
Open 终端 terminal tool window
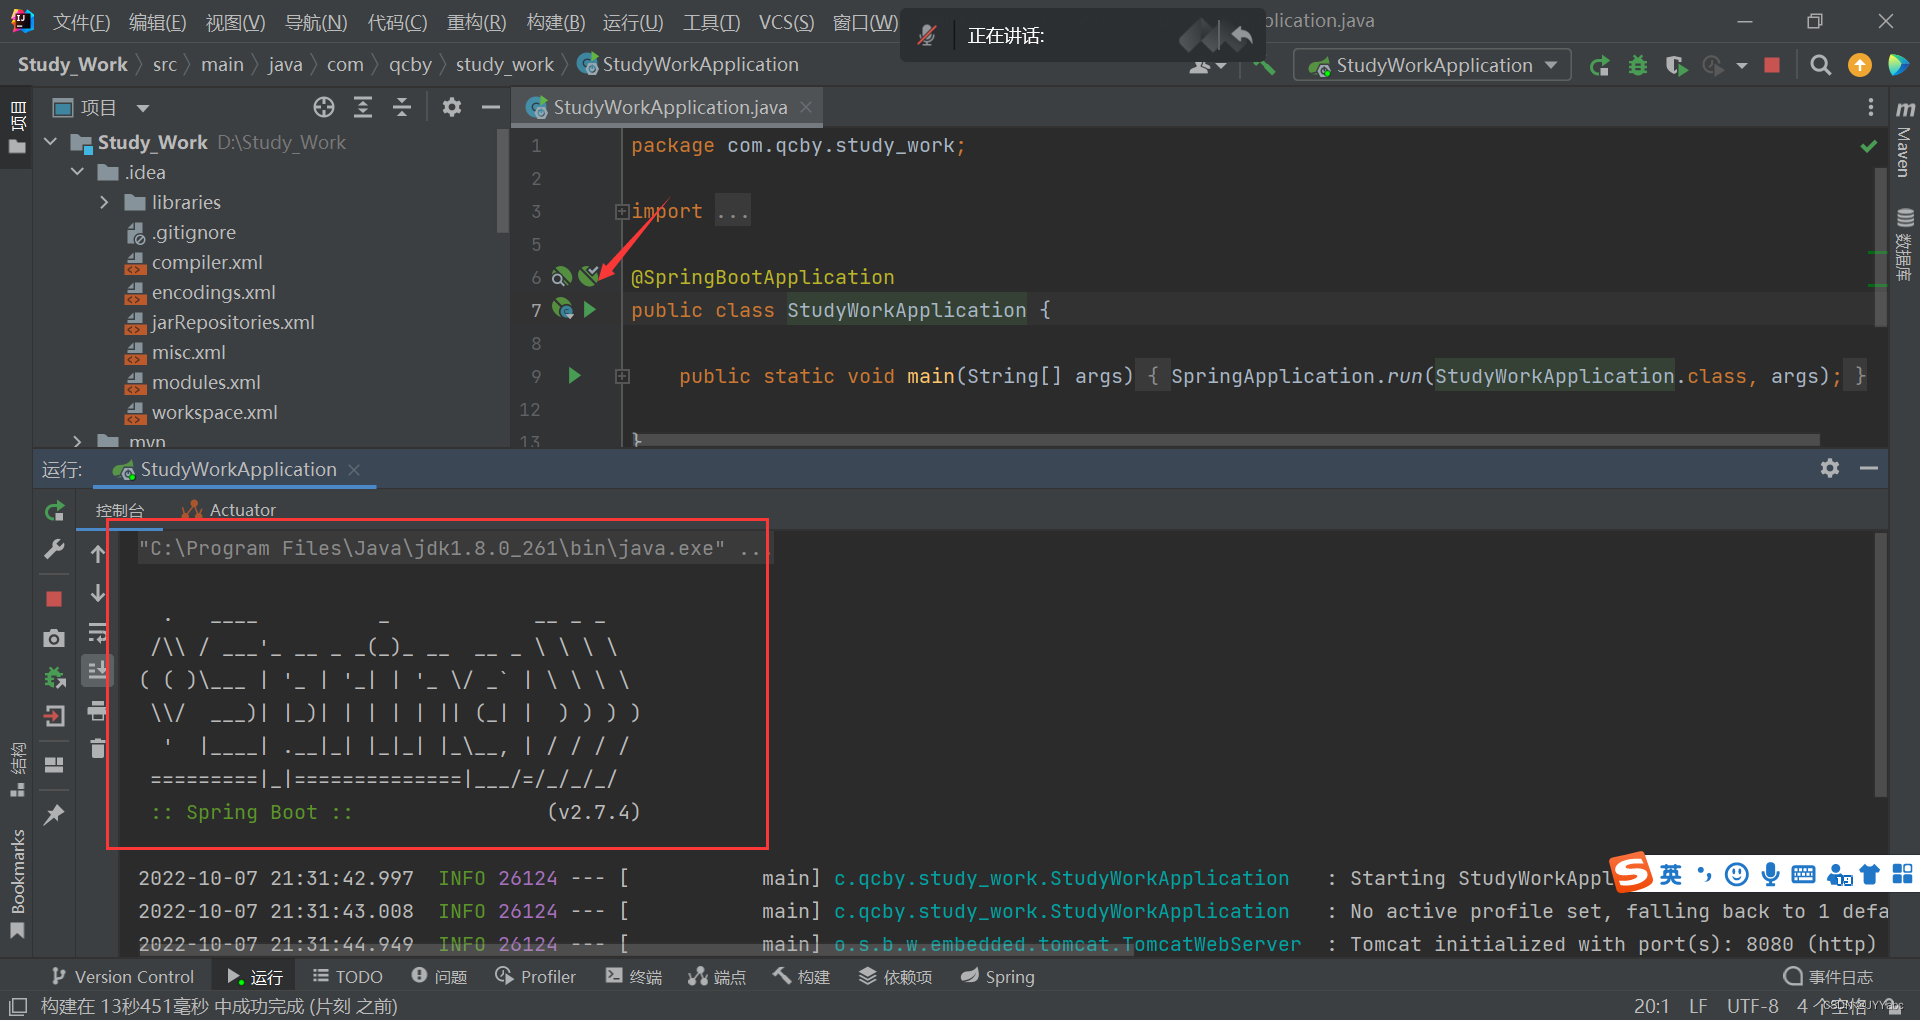pos(634,976)
